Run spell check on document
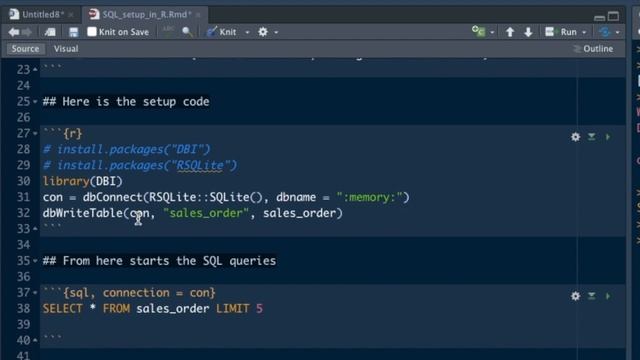This screenshot has height=360, width=640. pyautogui.click(x=168, y=31)
